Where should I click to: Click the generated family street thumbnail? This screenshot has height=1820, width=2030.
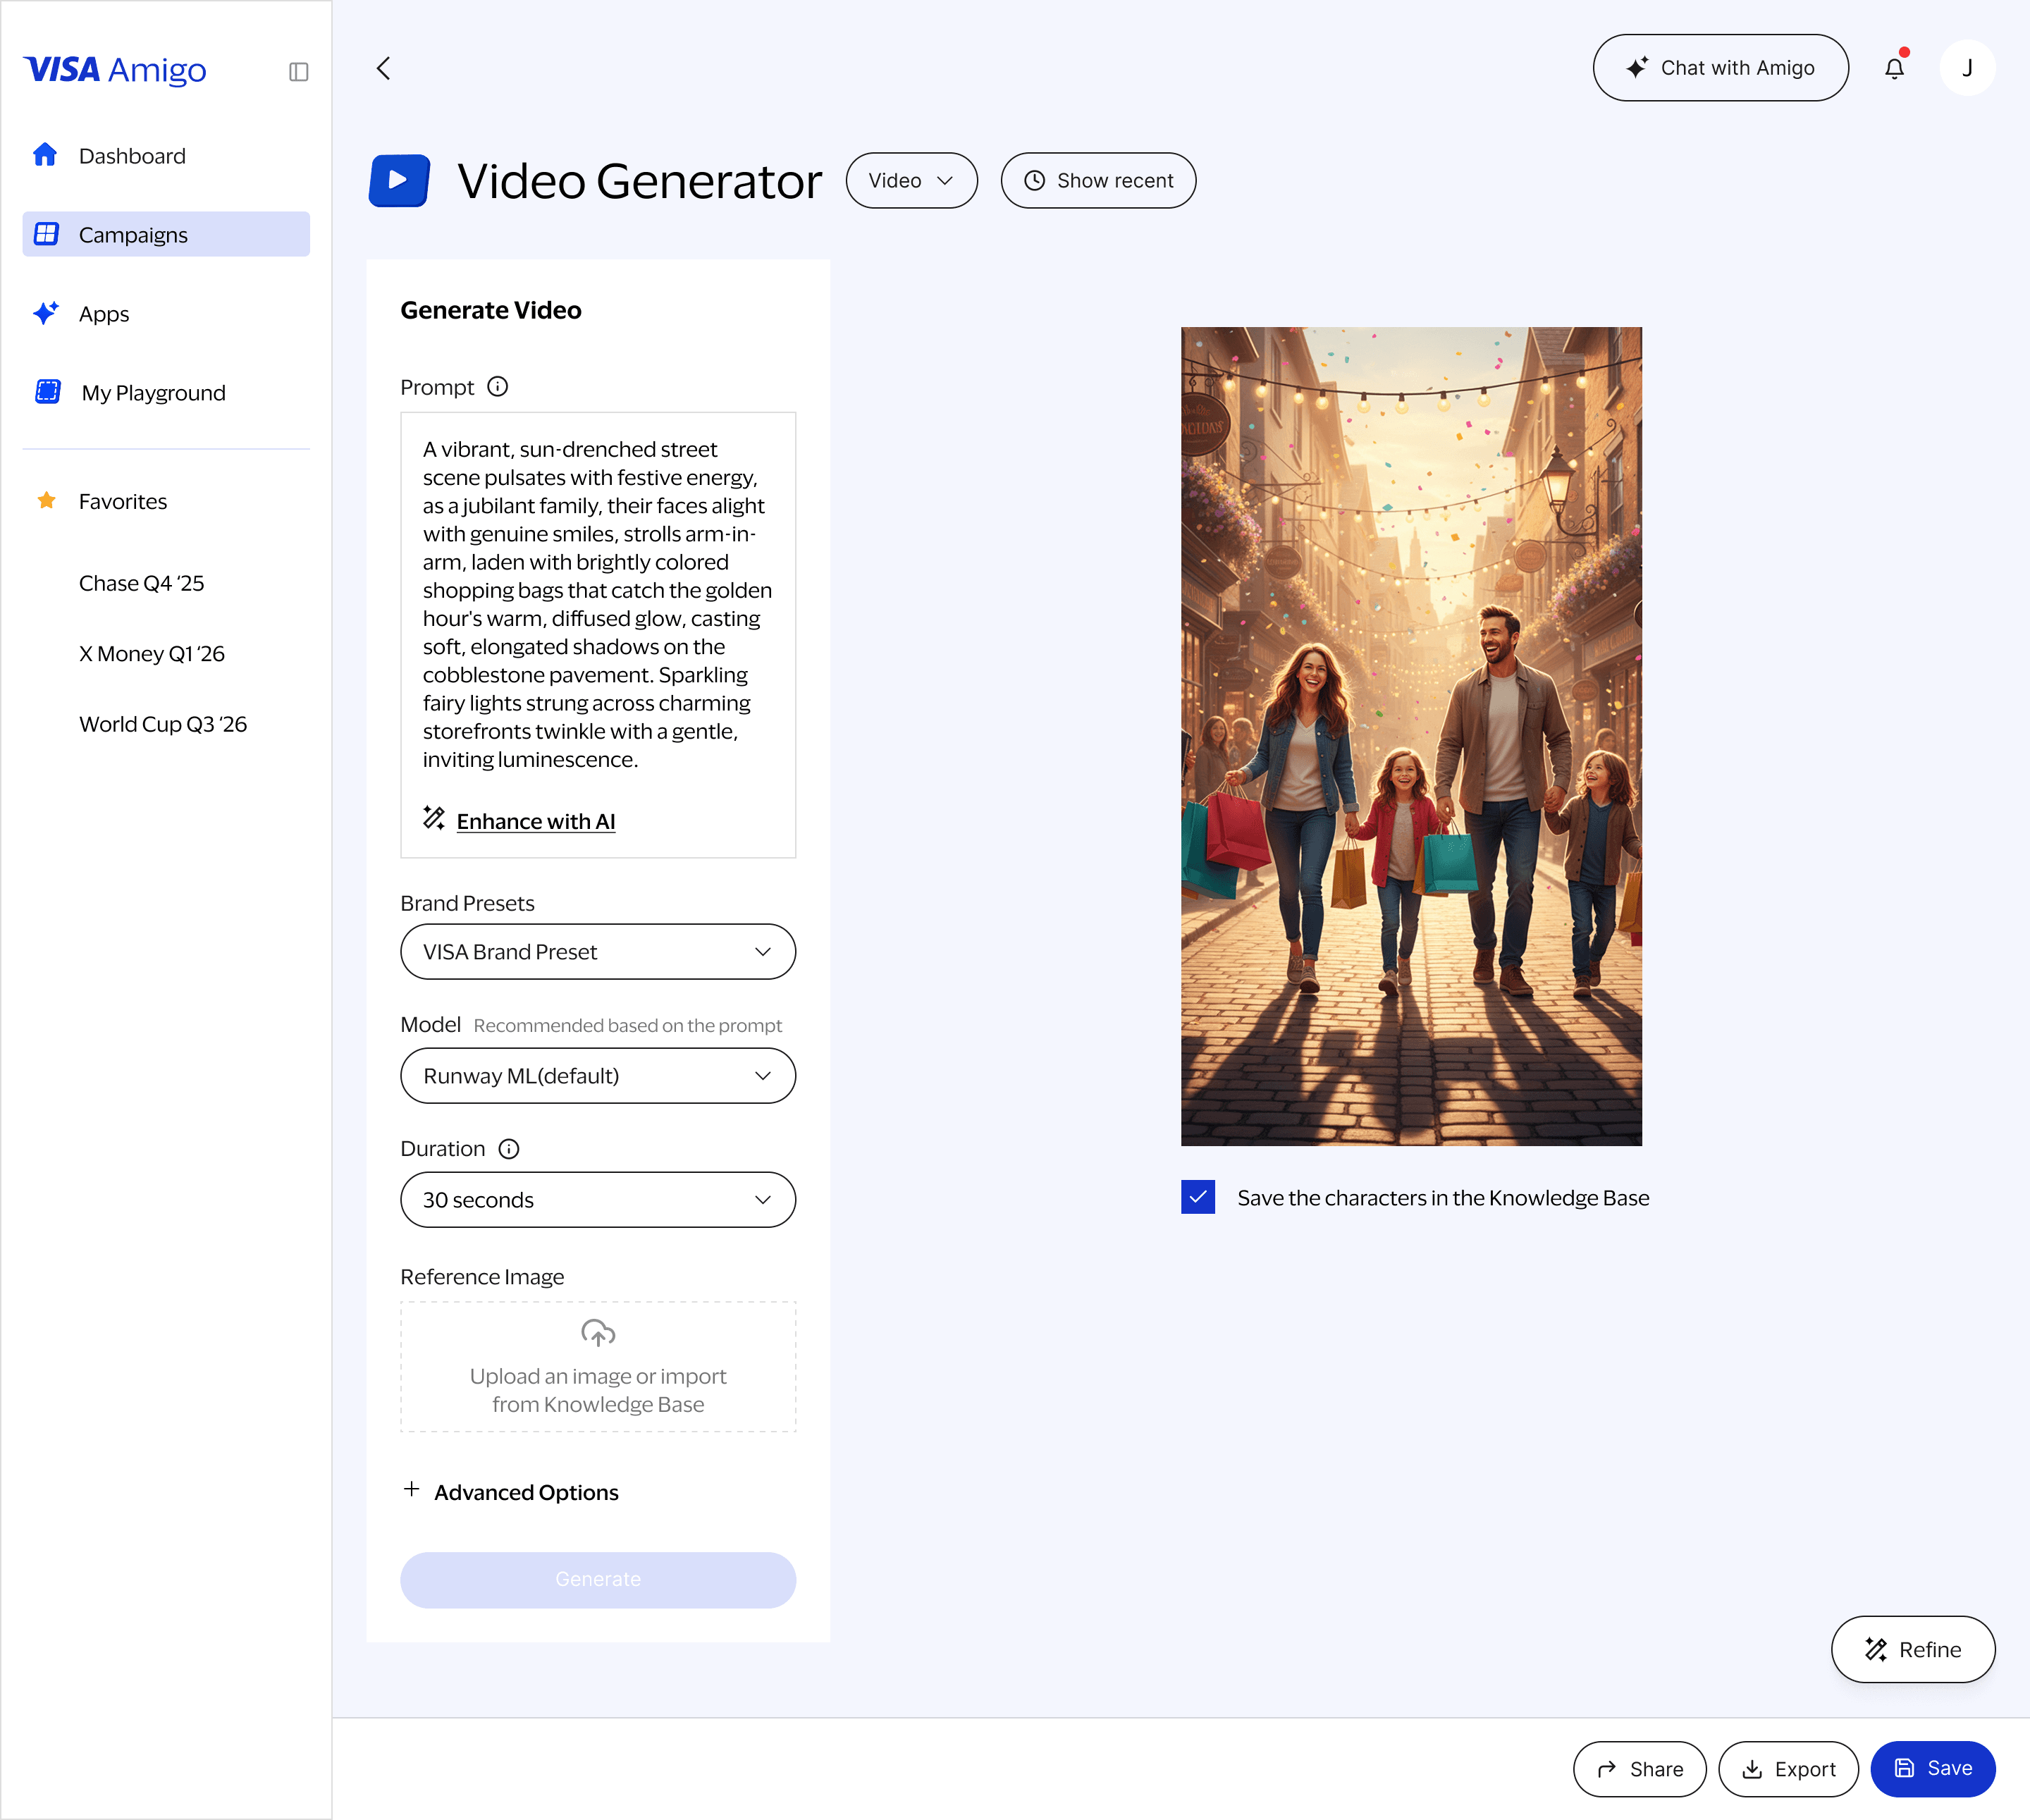(x=1410, y=735)
